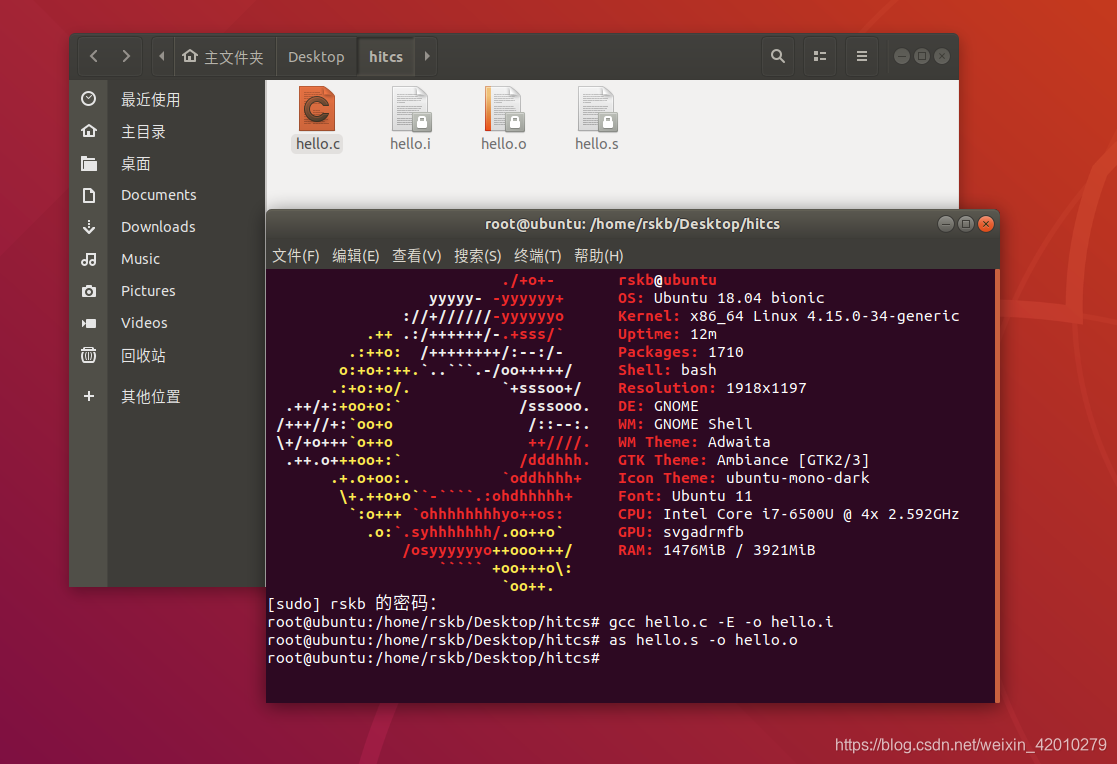Select the hello.c file icon

tap(317, 108)
